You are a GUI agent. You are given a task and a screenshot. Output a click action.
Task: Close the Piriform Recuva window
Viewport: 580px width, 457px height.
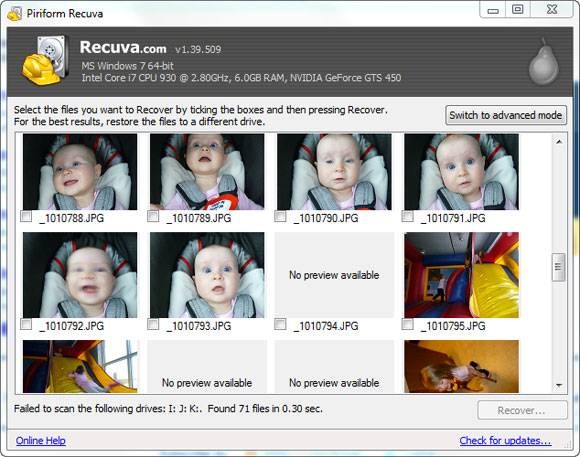click(552, 10)
